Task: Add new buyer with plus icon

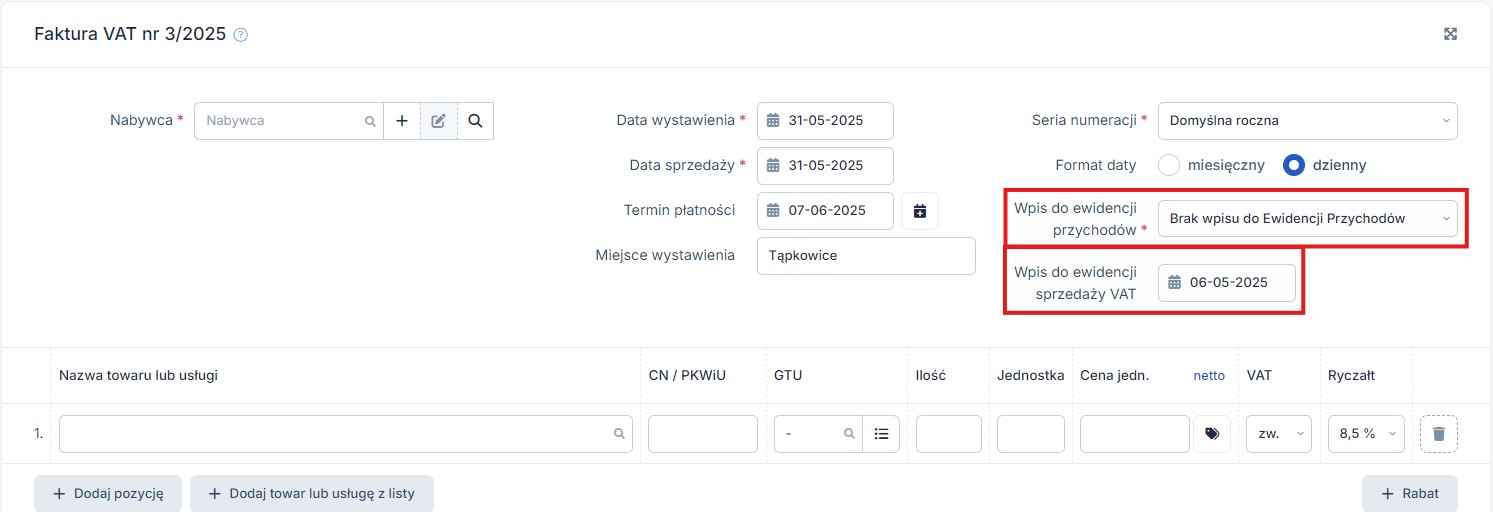Action: coord(402,121)
